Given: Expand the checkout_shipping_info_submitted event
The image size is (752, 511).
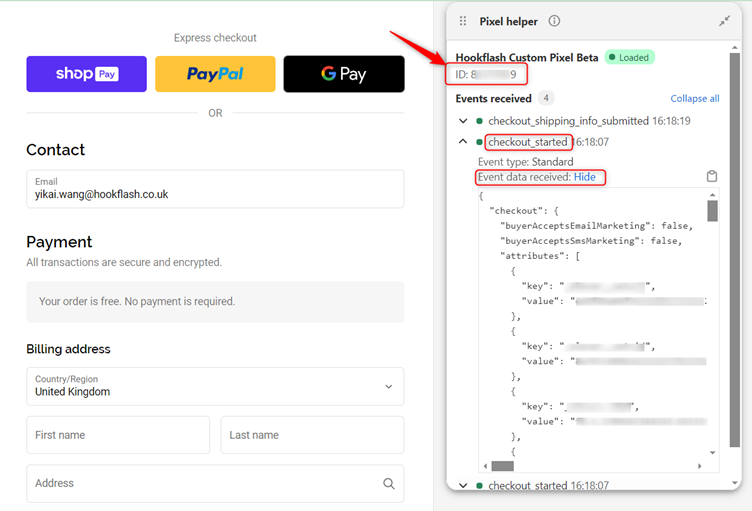Looking at the screenshot, I should [x=463, y=121].
